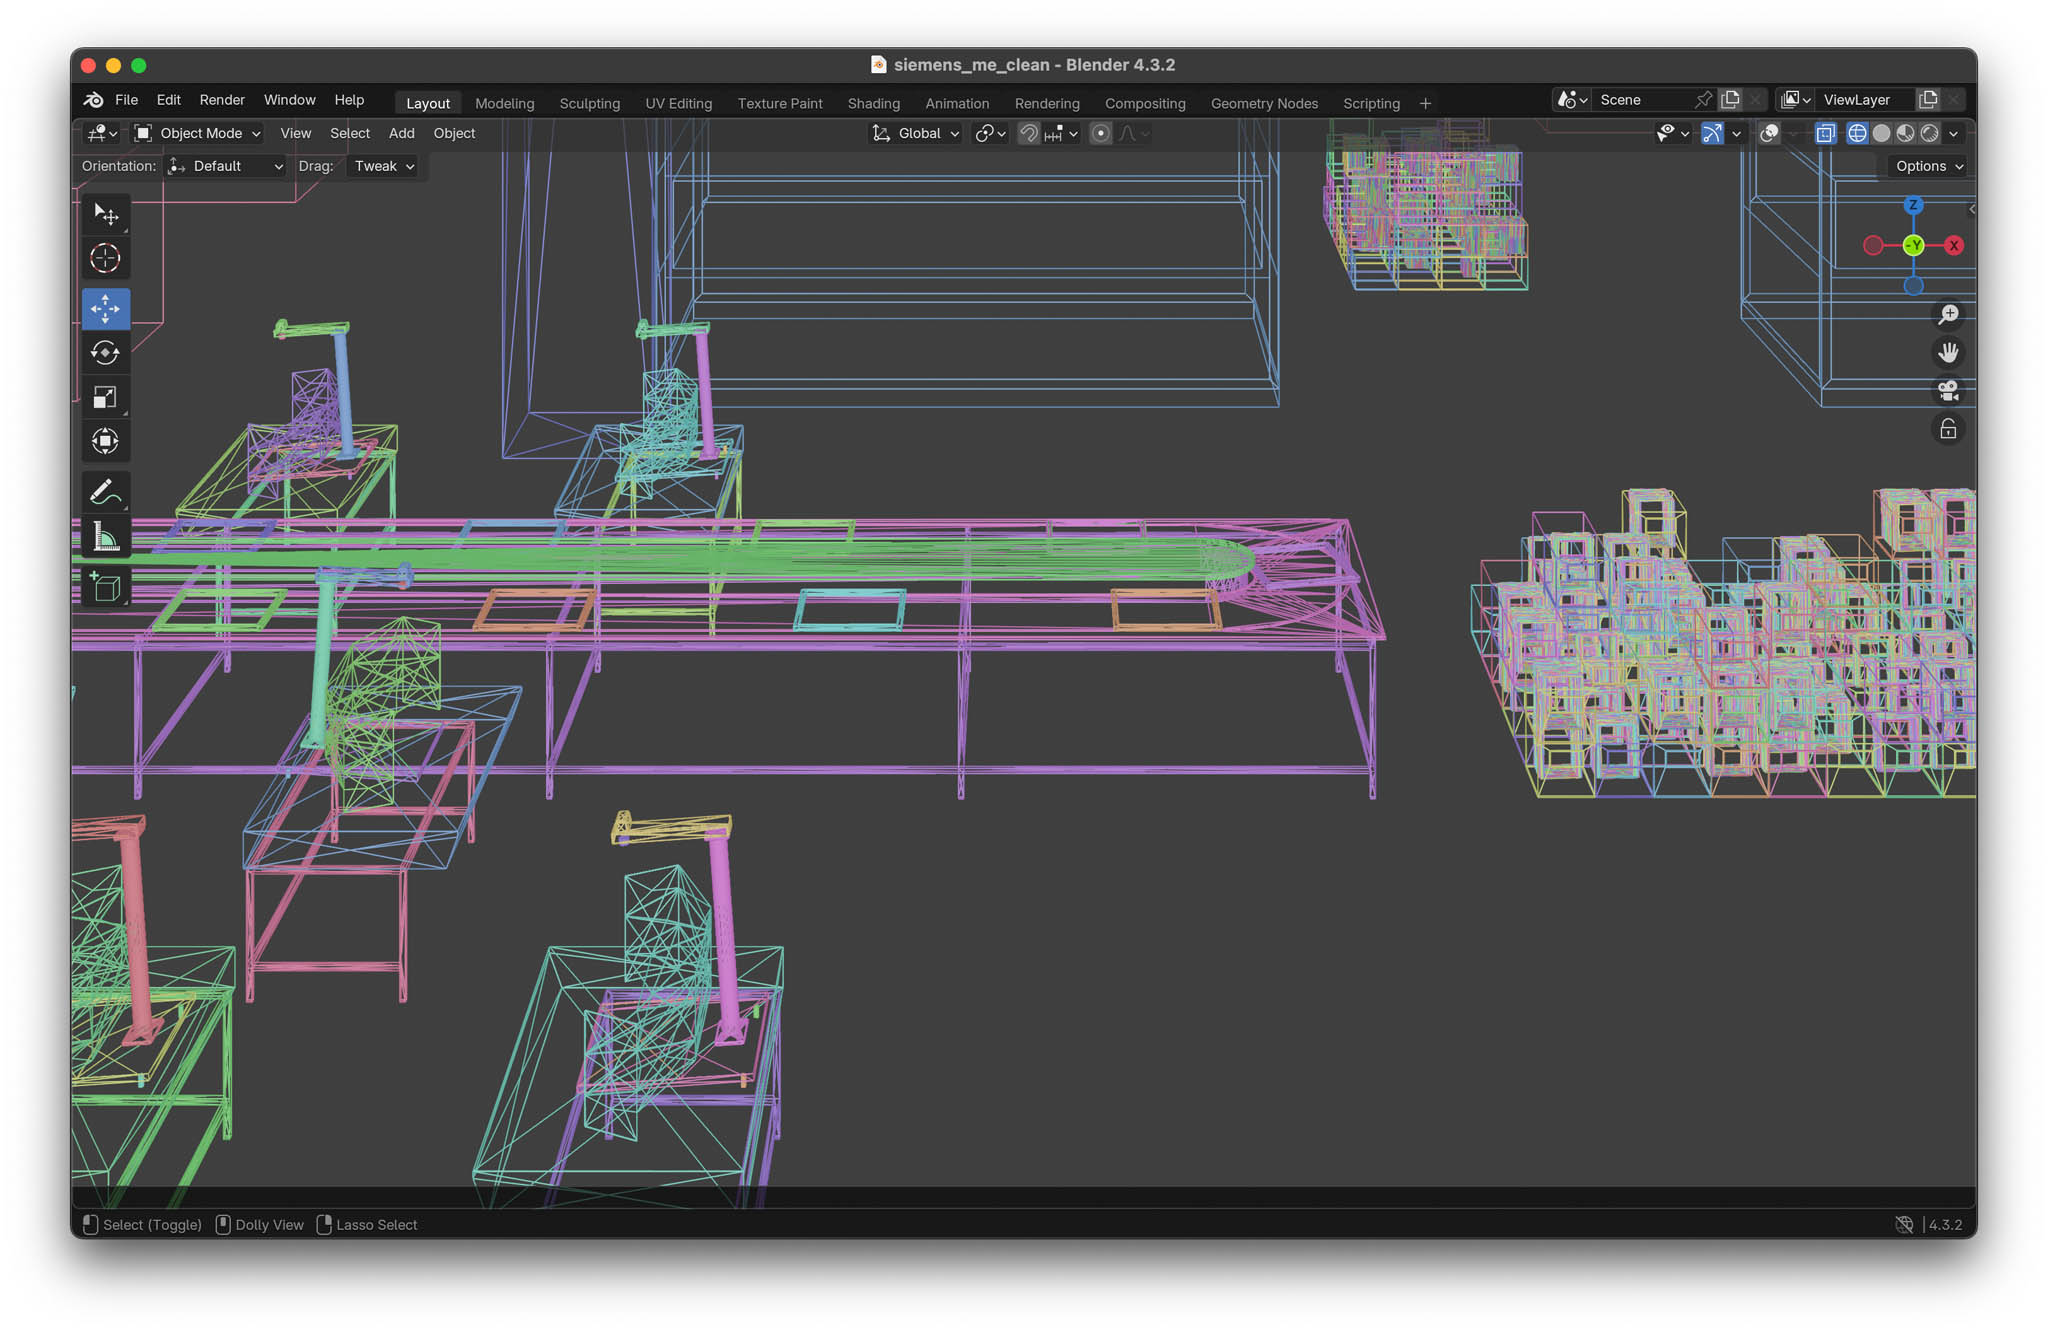Viewport: 2048px width, 1332px height.
Task: Pick the Measure tool
Action: 105,537
